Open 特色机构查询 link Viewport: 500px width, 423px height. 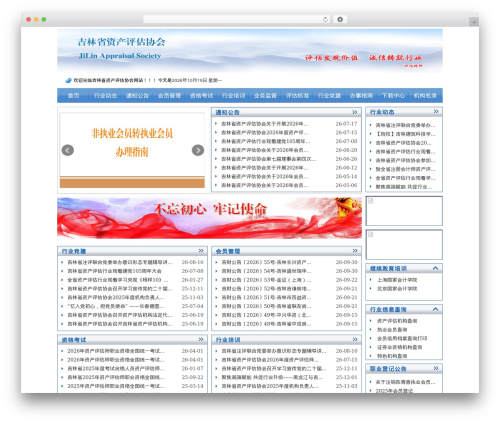tap(392, 356)
